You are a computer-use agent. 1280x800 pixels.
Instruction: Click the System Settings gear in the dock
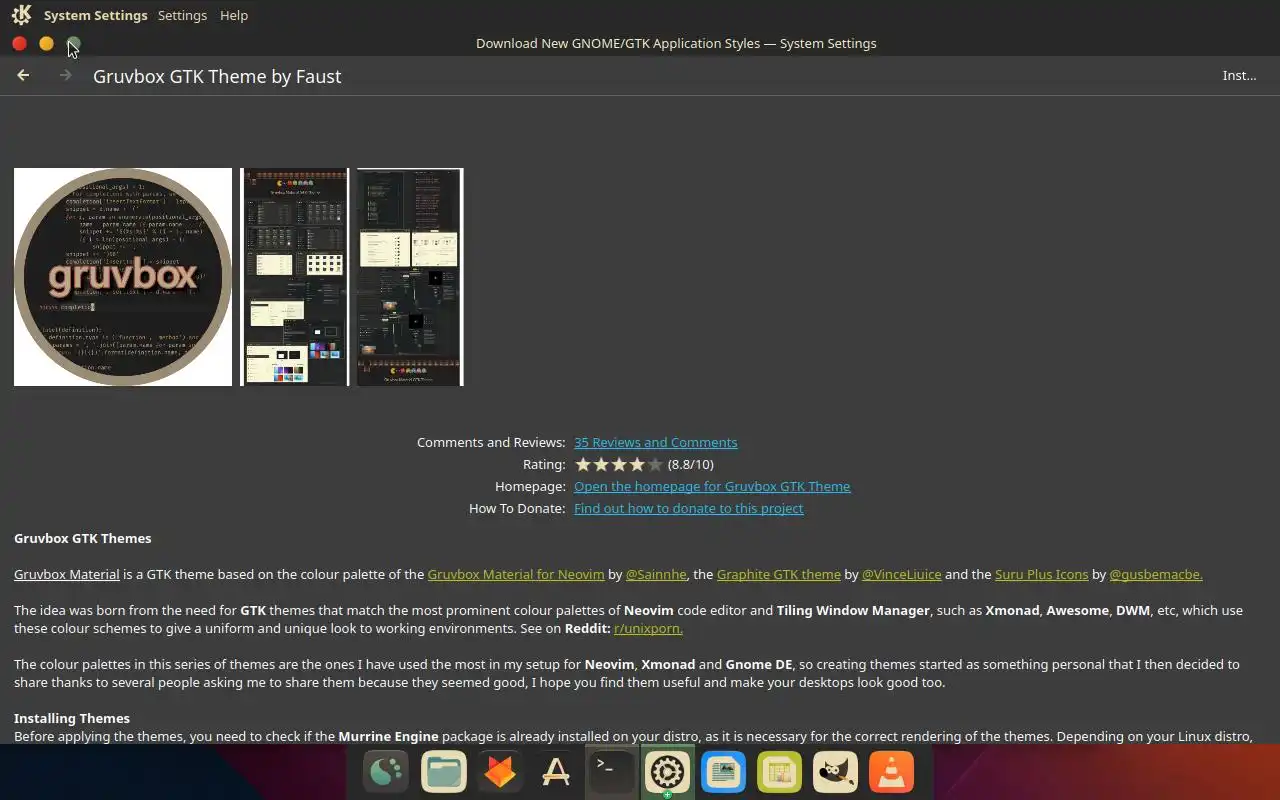coord(667,772)
